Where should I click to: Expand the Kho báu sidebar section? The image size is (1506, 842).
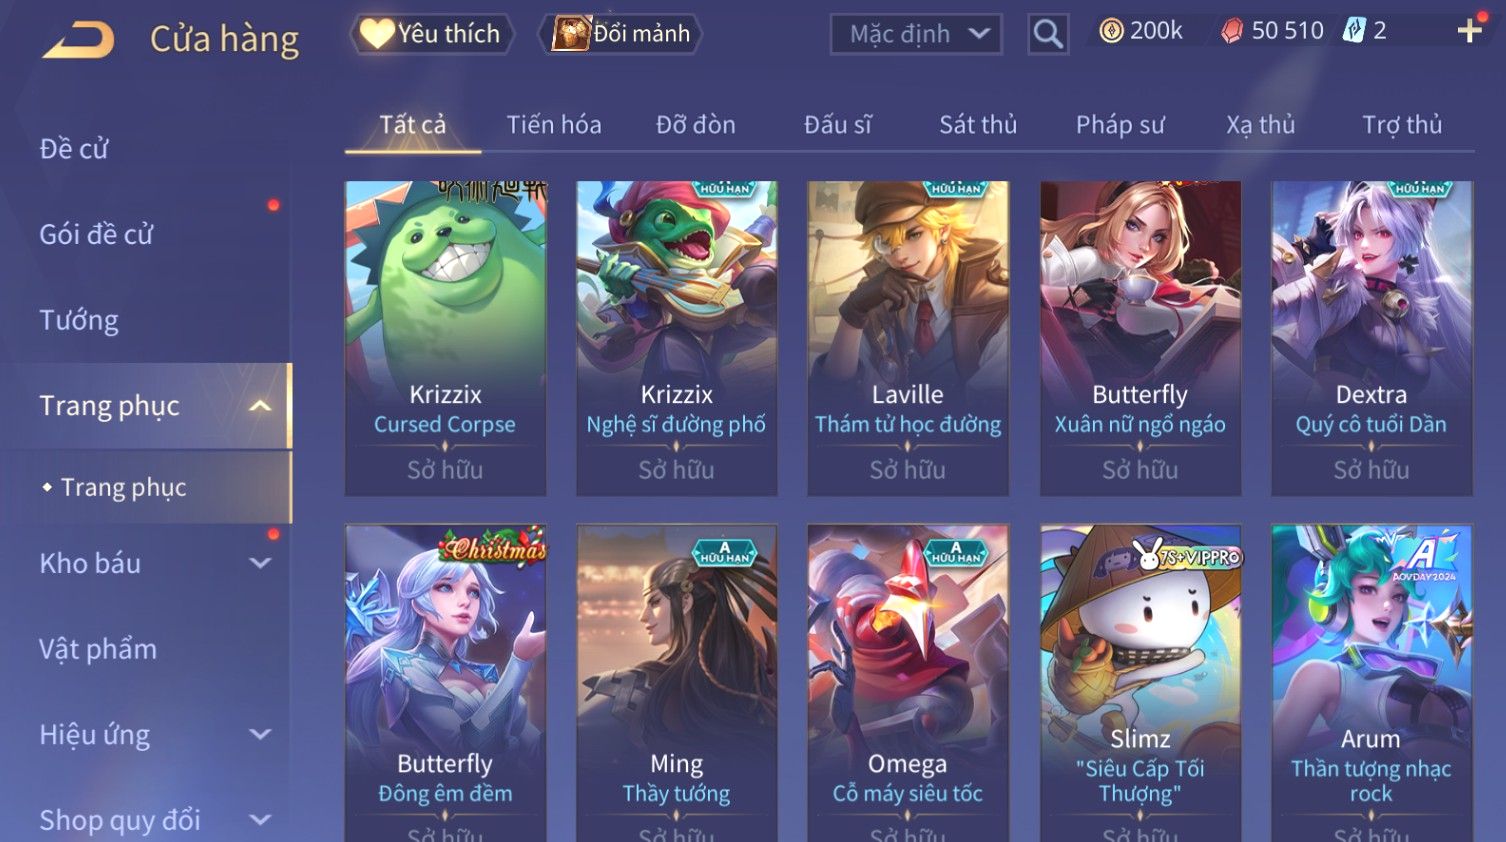pos(260,563)
